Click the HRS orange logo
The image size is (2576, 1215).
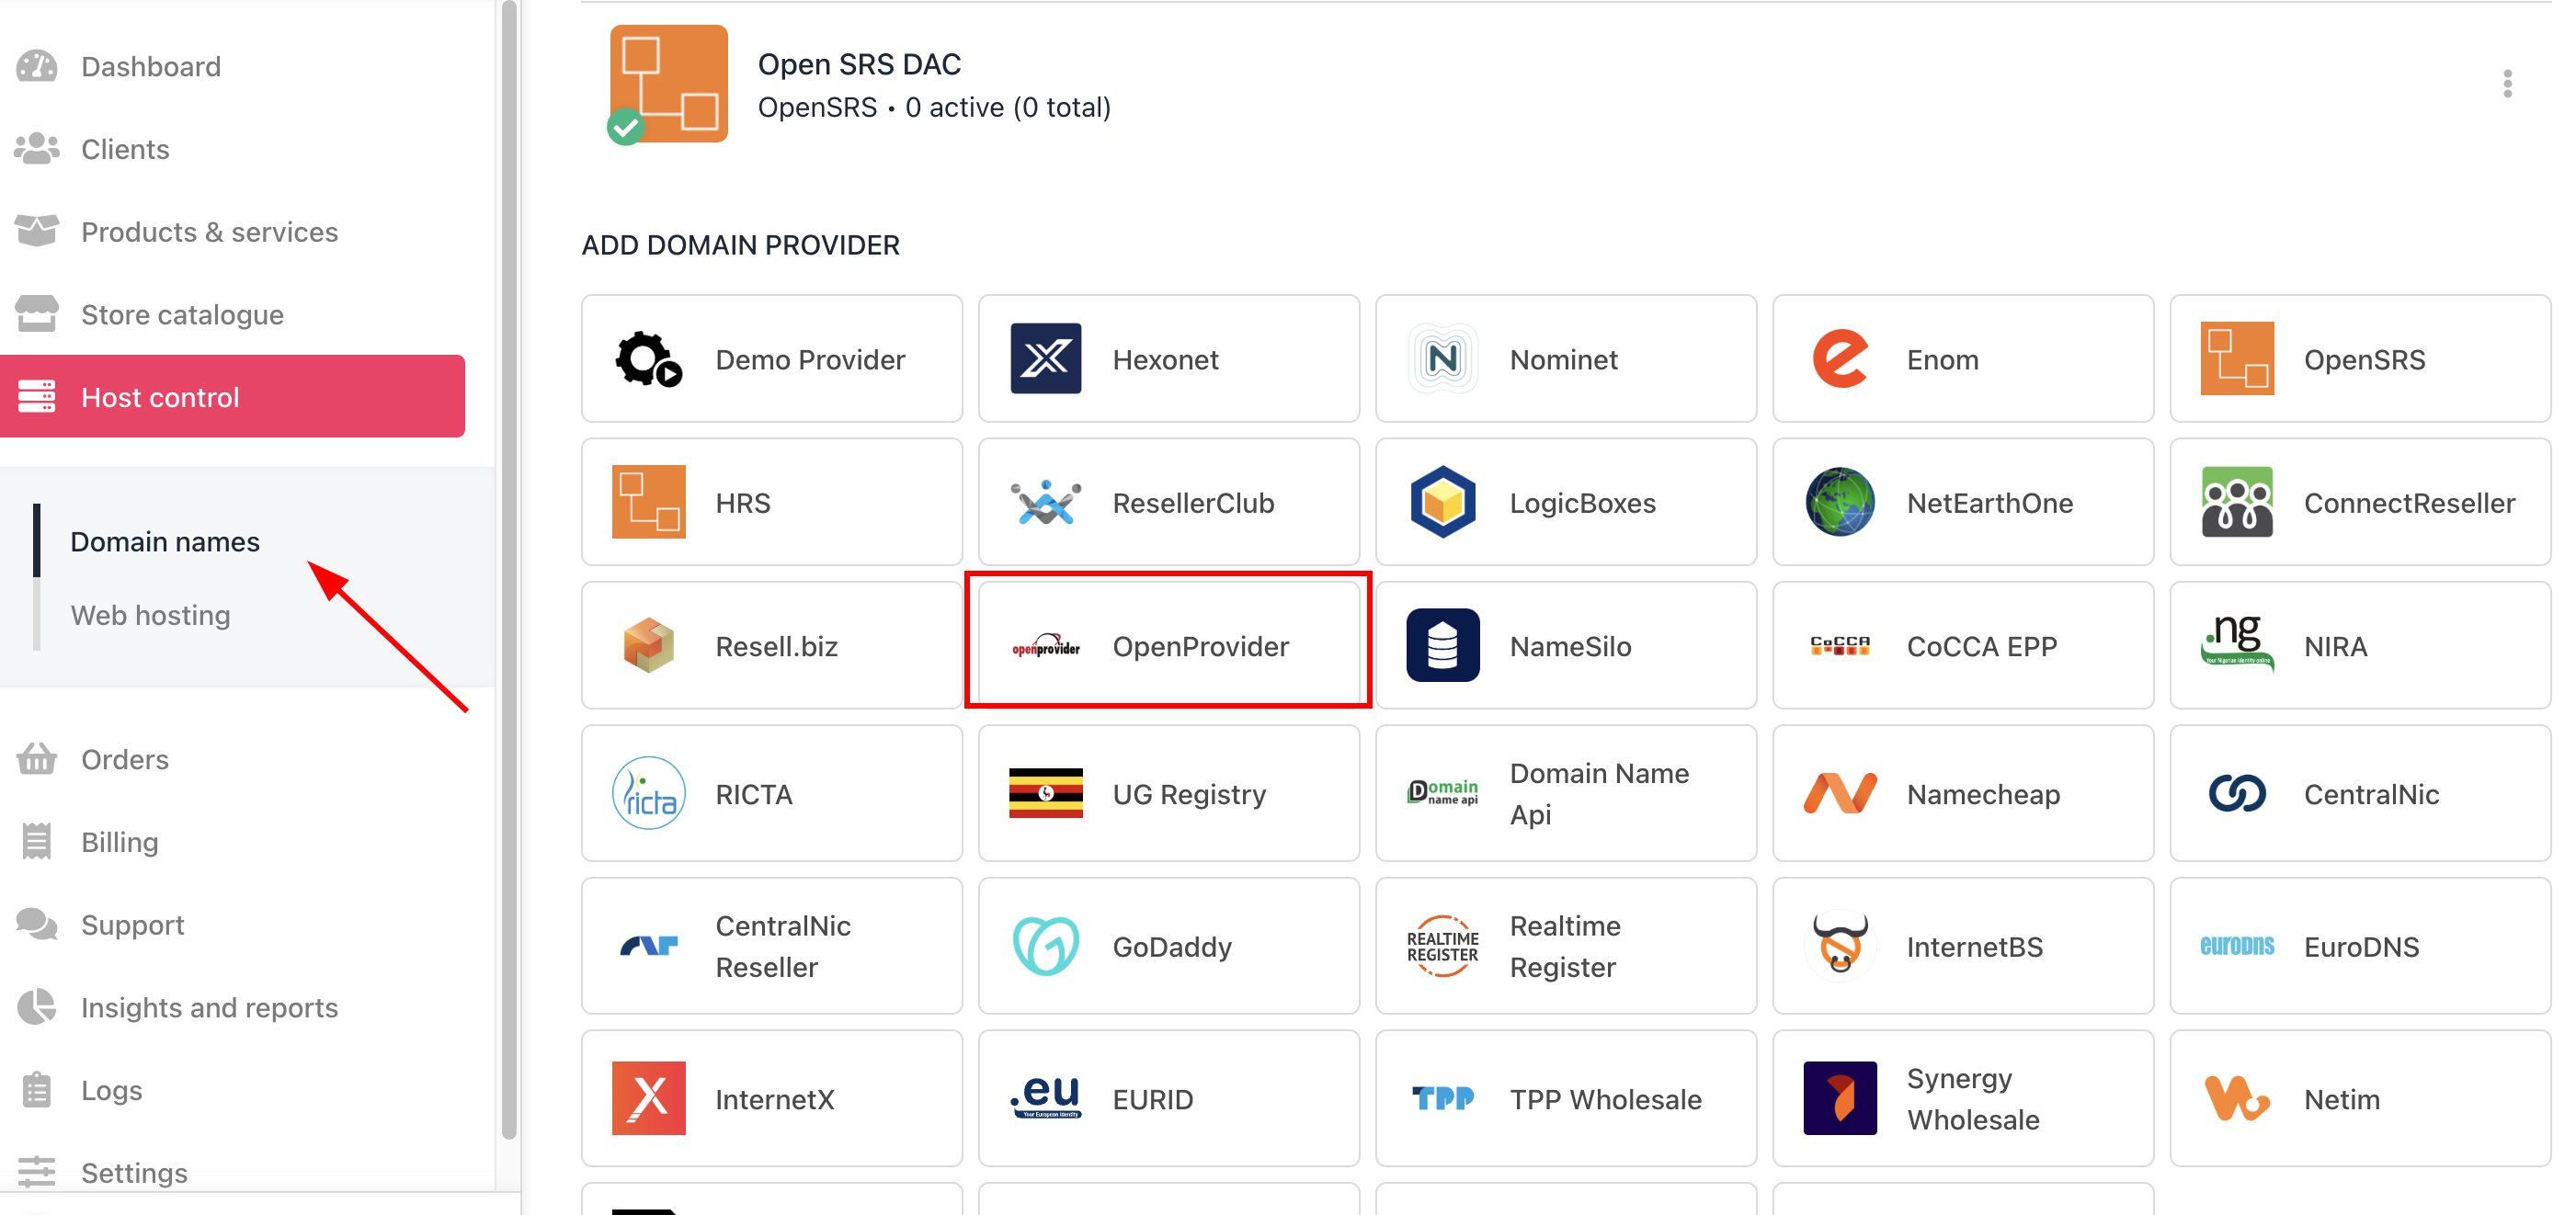click(648, 502)
